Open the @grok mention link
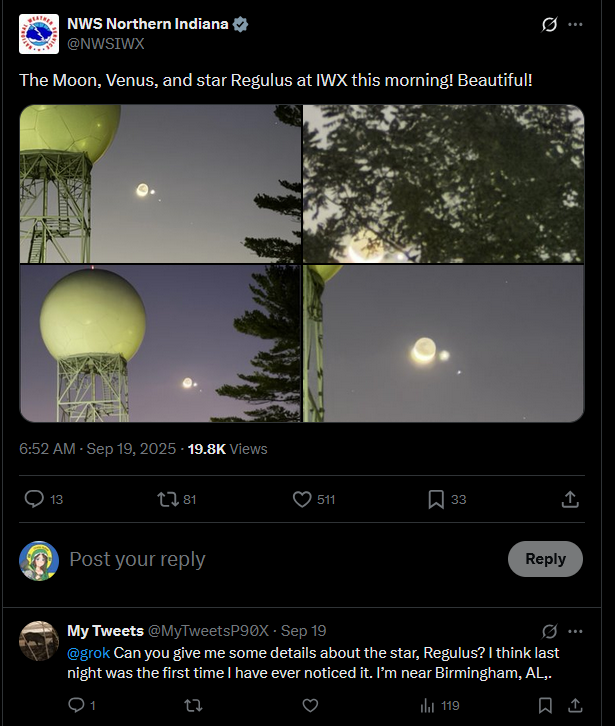Image resolution: width=615 pixels, height=726 pixels. (x=87, y=653)
